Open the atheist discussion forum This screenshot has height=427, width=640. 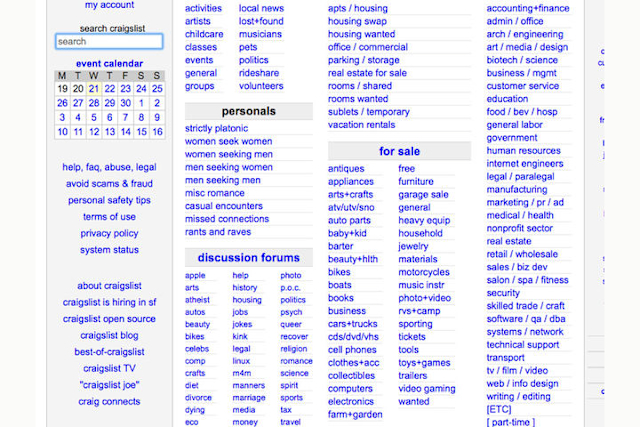[197, 300]
